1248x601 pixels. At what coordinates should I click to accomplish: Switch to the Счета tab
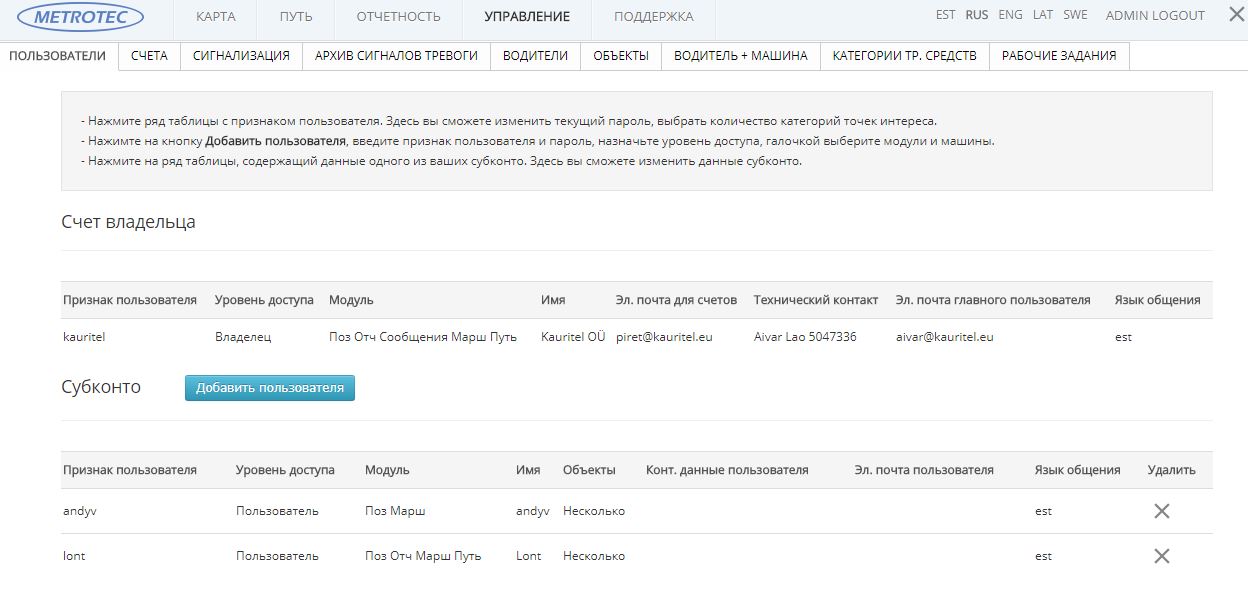[149, 56]
